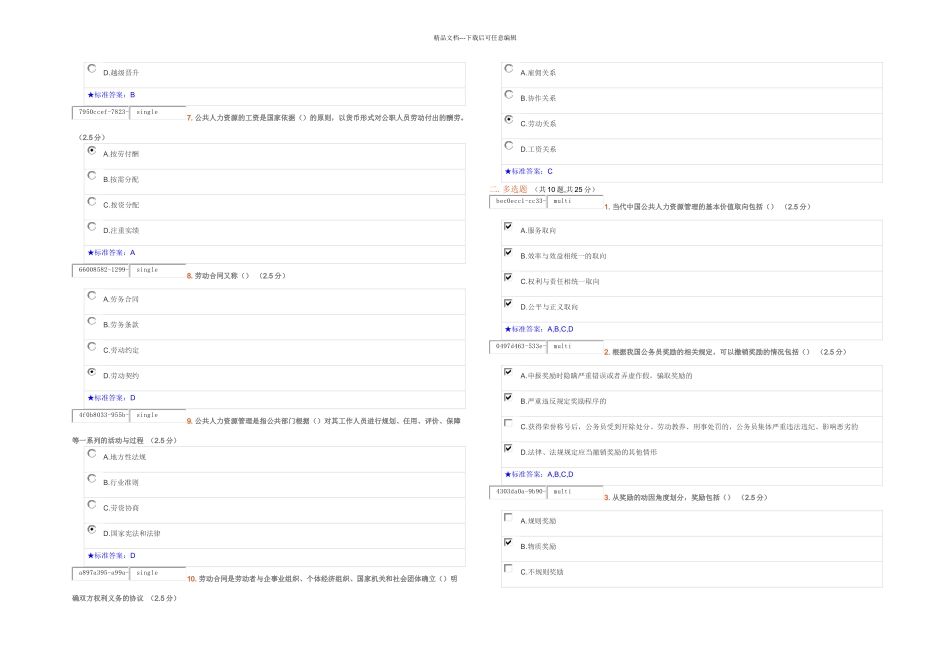The height and width of the screenshot is (672, 950).
Task: Choose radio option B.按需分配
Action: [x=91, y=176]
